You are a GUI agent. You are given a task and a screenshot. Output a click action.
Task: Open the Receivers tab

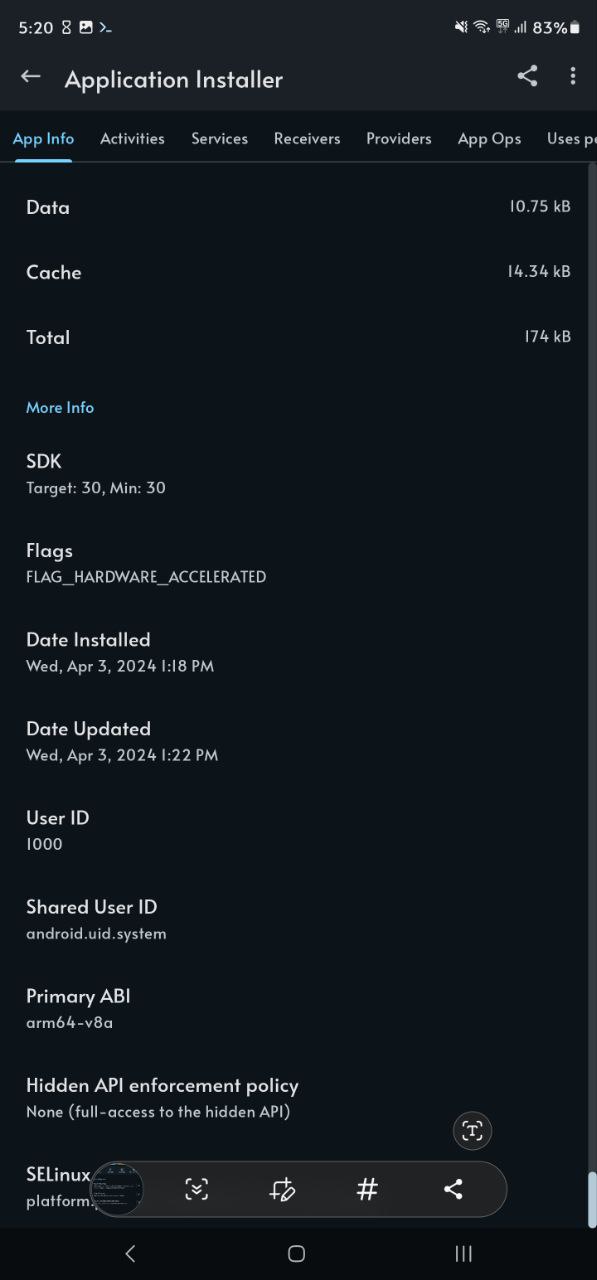point(307,139)
